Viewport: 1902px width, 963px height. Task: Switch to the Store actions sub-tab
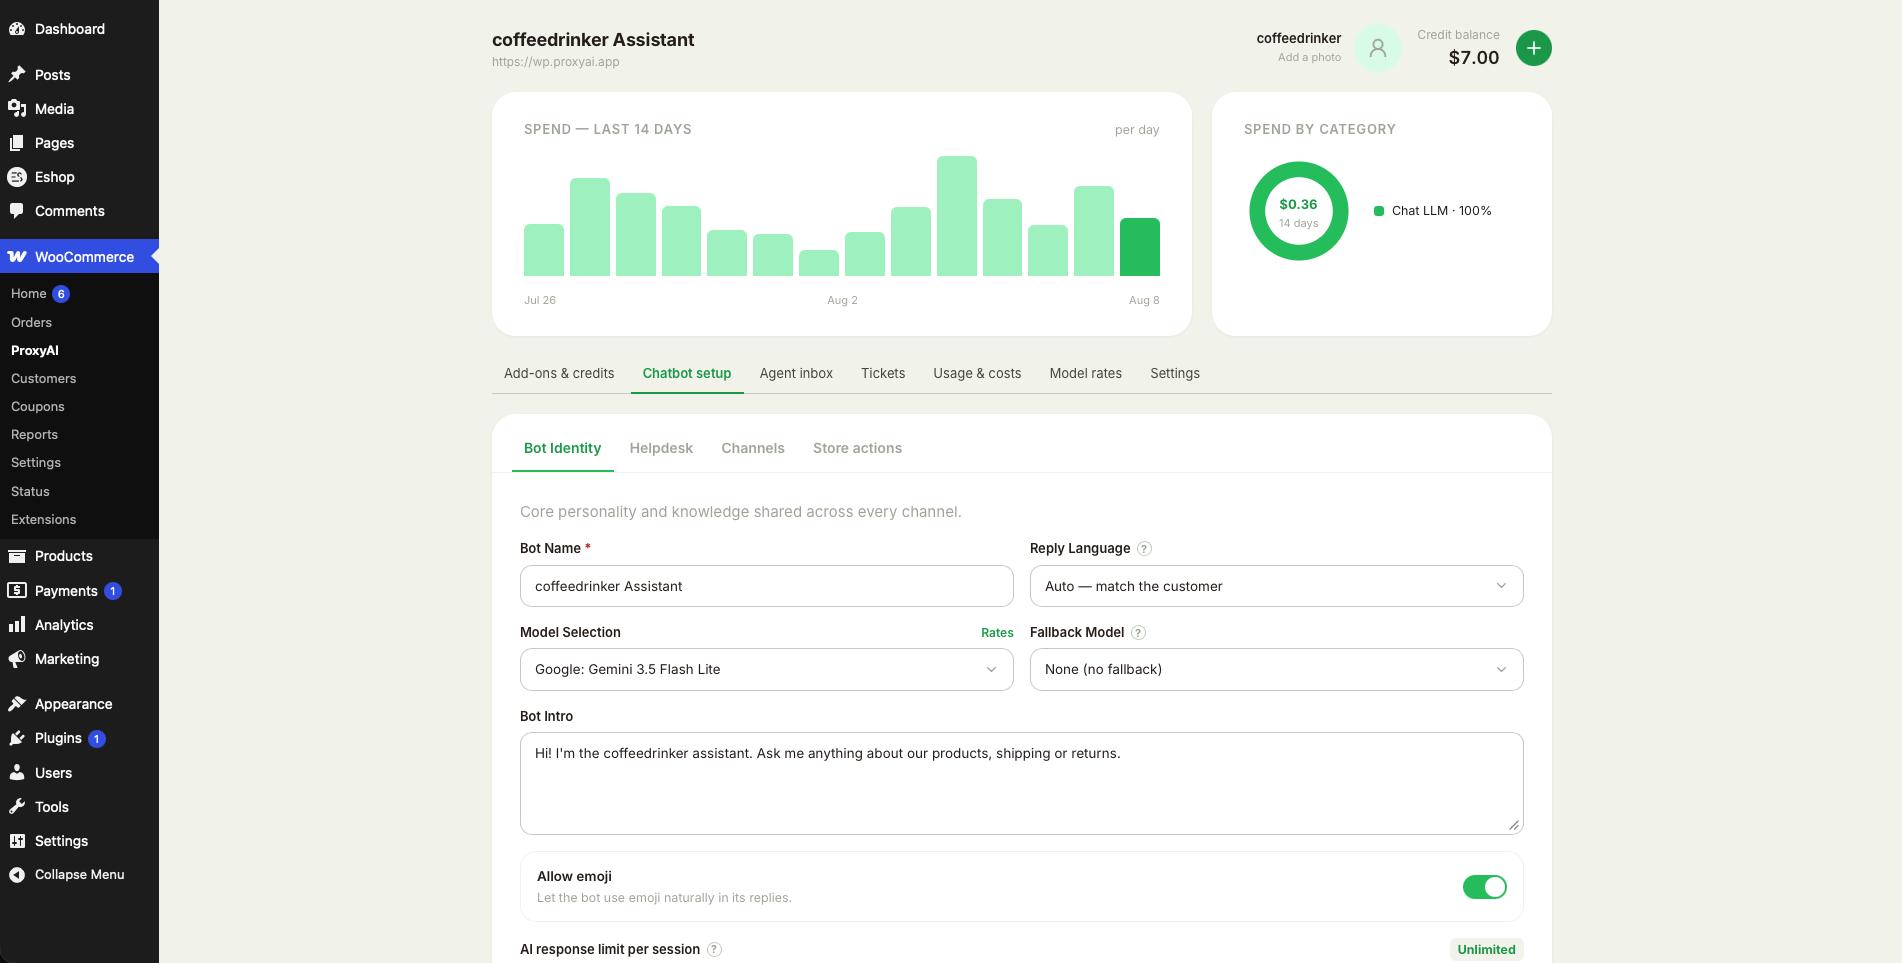click(x=857, y=448)
